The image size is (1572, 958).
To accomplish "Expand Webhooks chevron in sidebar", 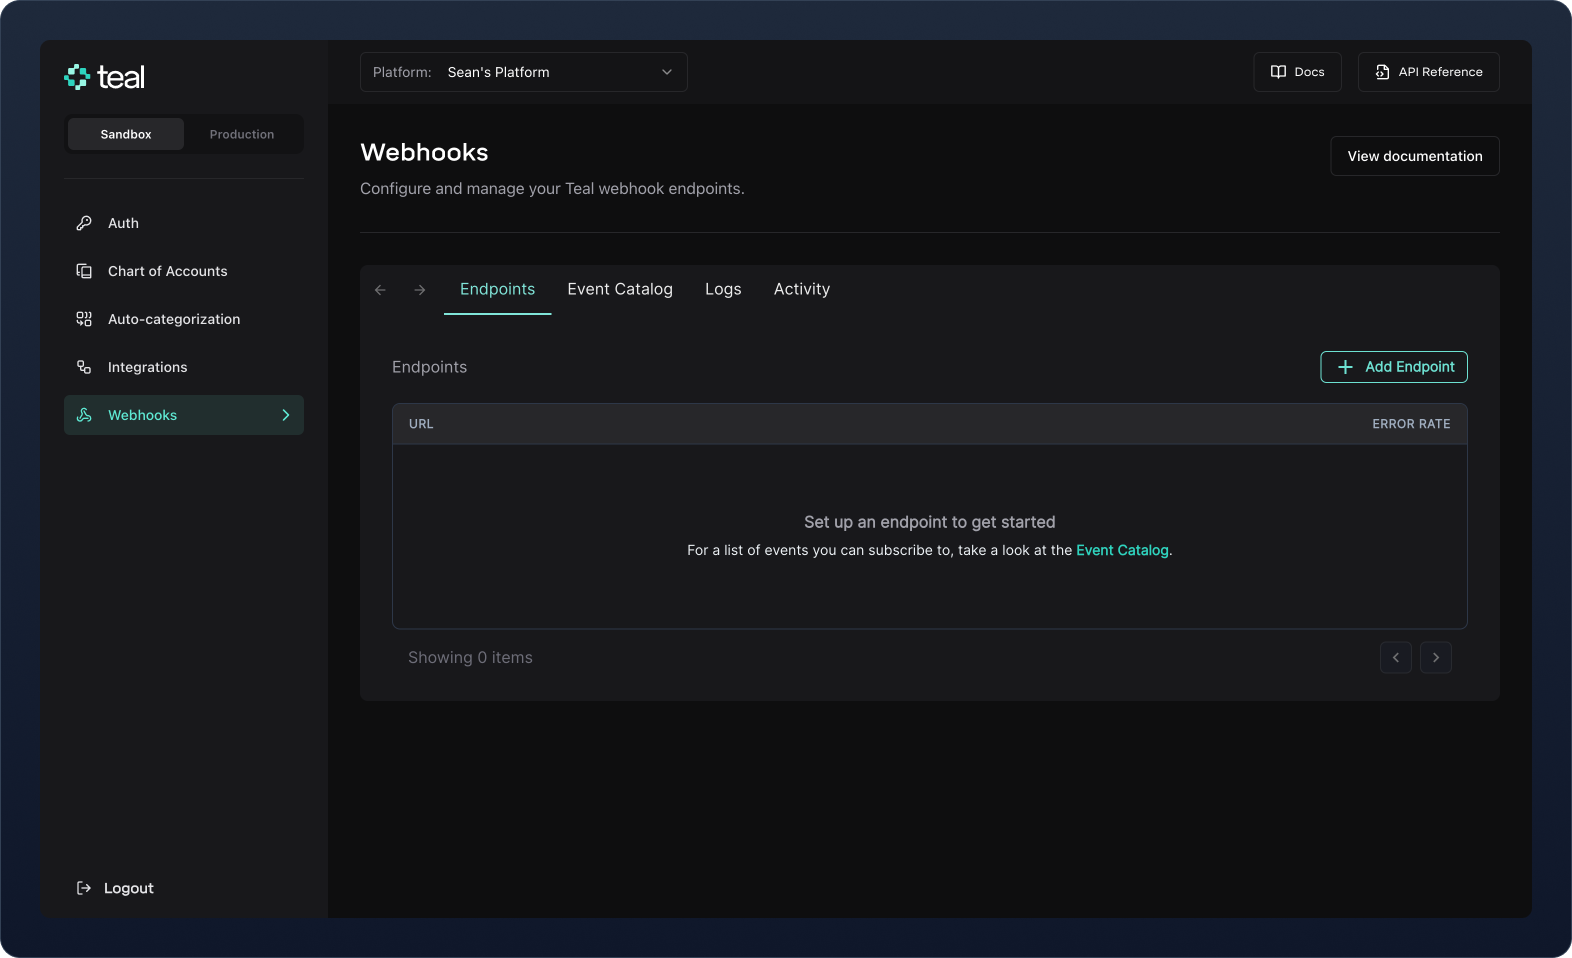I will 286,415.
